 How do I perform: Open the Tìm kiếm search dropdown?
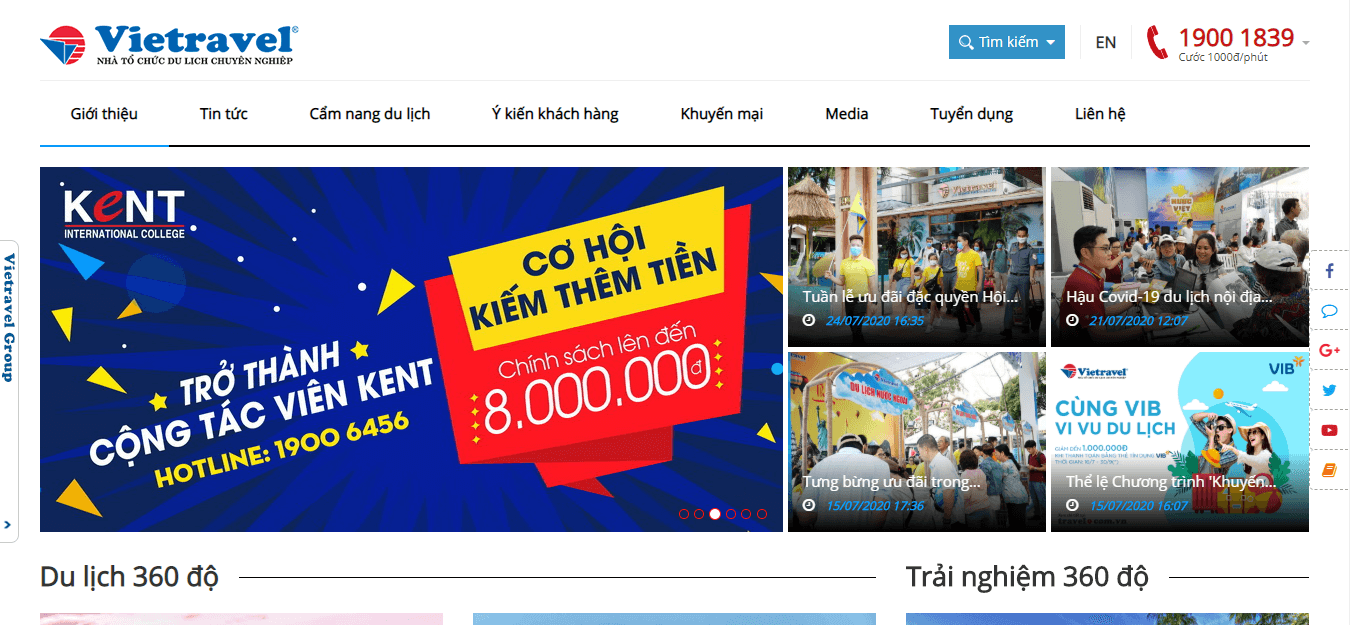1007,42
